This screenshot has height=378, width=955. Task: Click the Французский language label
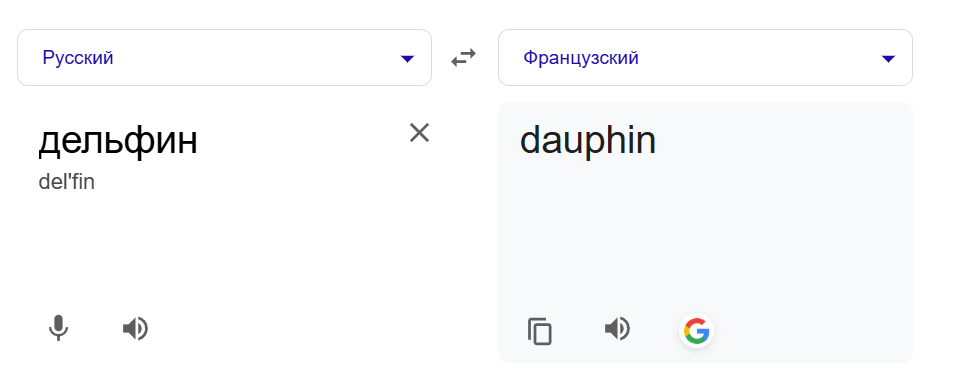point(581,58)
